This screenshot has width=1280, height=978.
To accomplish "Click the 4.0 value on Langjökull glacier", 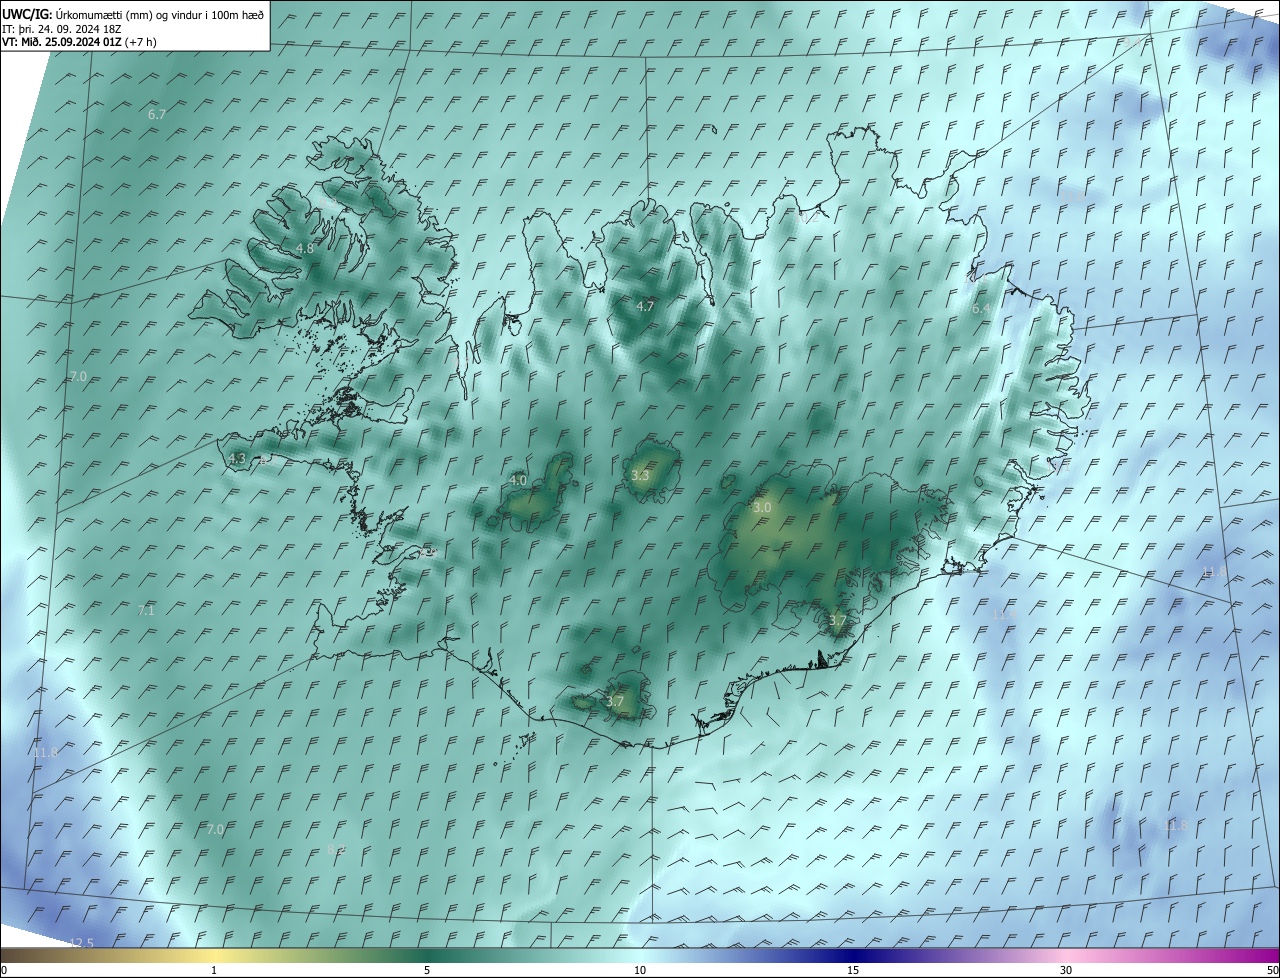I will click(518, 480).
